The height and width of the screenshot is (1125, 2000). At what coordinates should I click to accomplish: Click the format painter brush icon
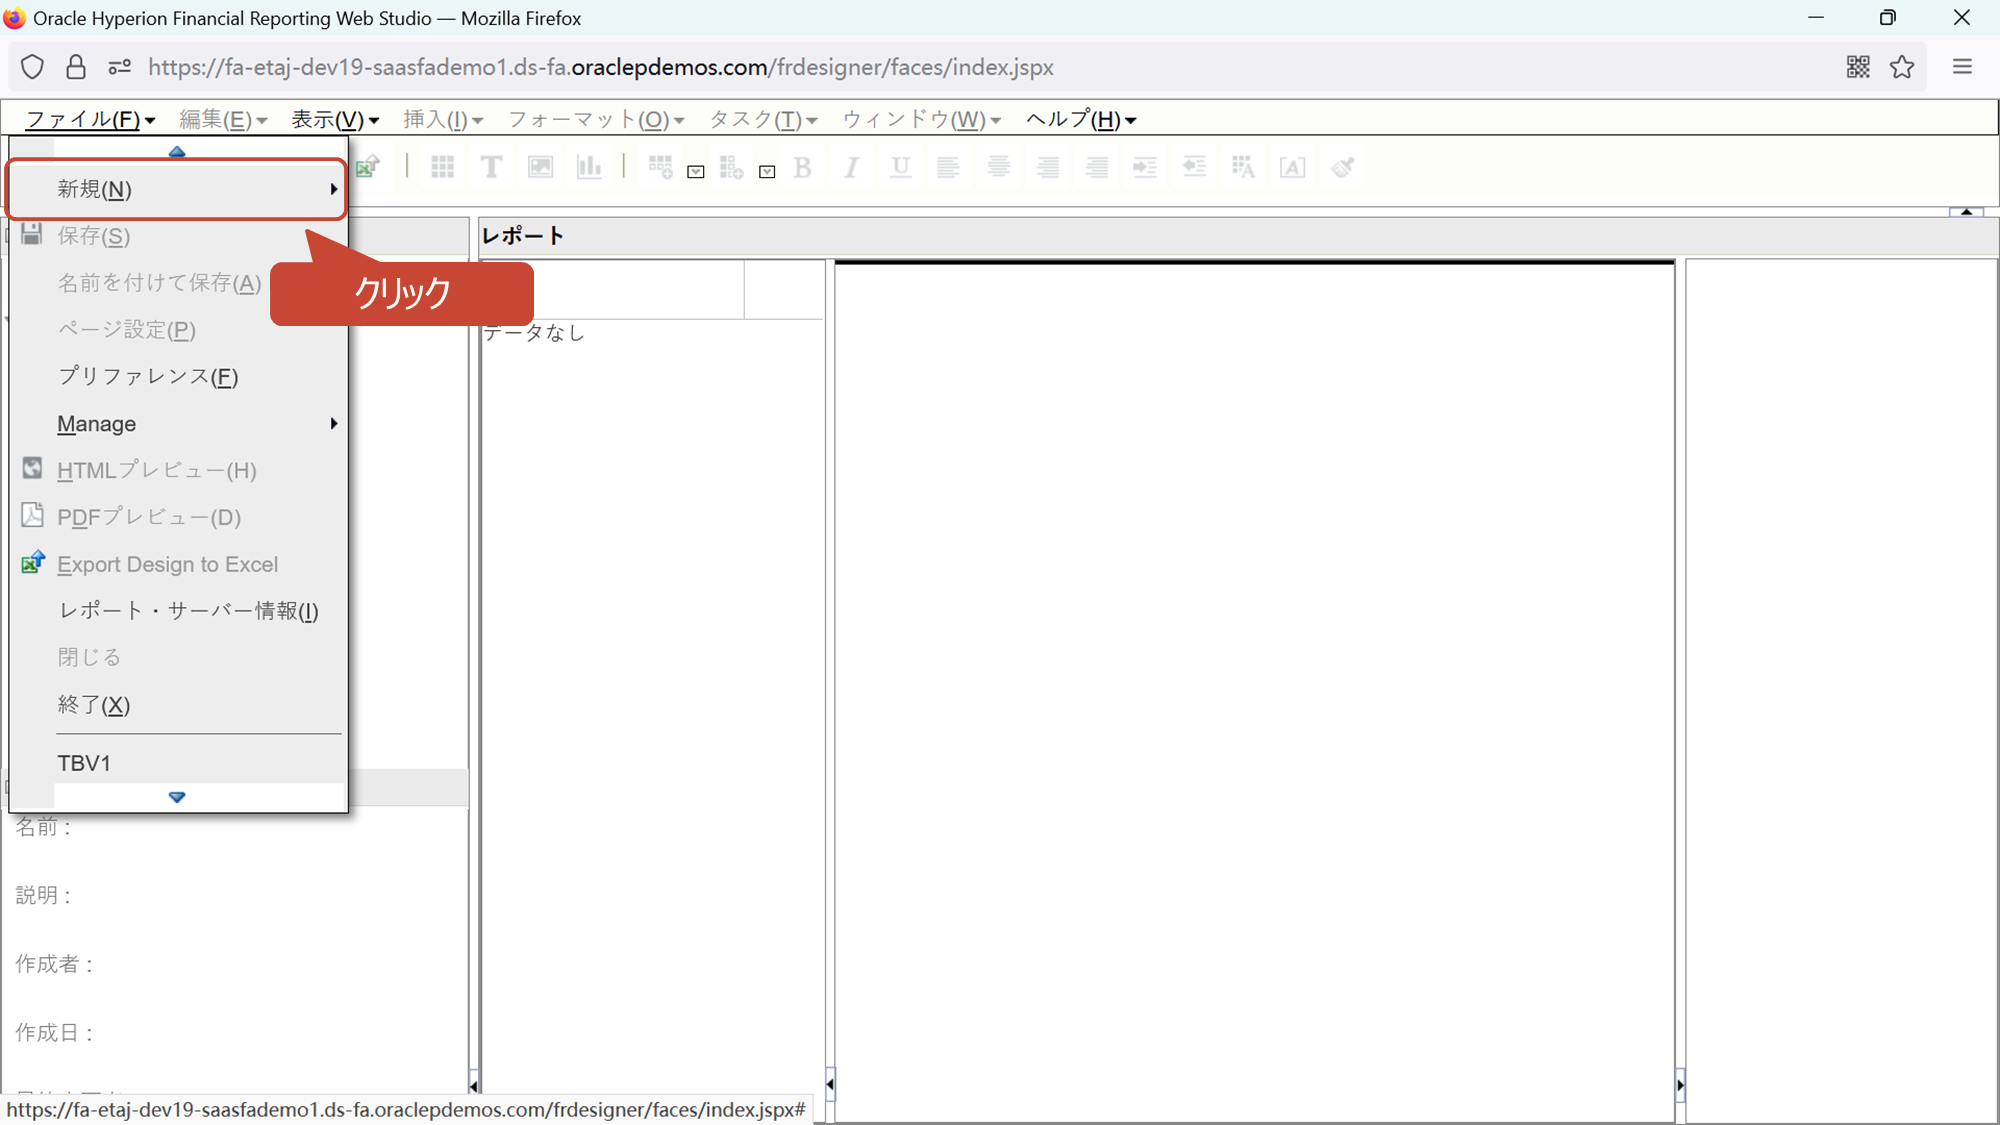(1342, 167)
